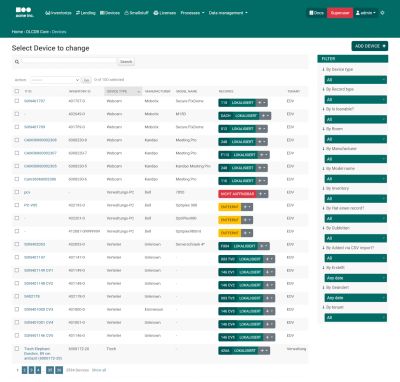Click the plus icon in the DACH LOKALISIERT row
Image resolution: width=400 pixels, height=382 pixels.
coord(263,116)
